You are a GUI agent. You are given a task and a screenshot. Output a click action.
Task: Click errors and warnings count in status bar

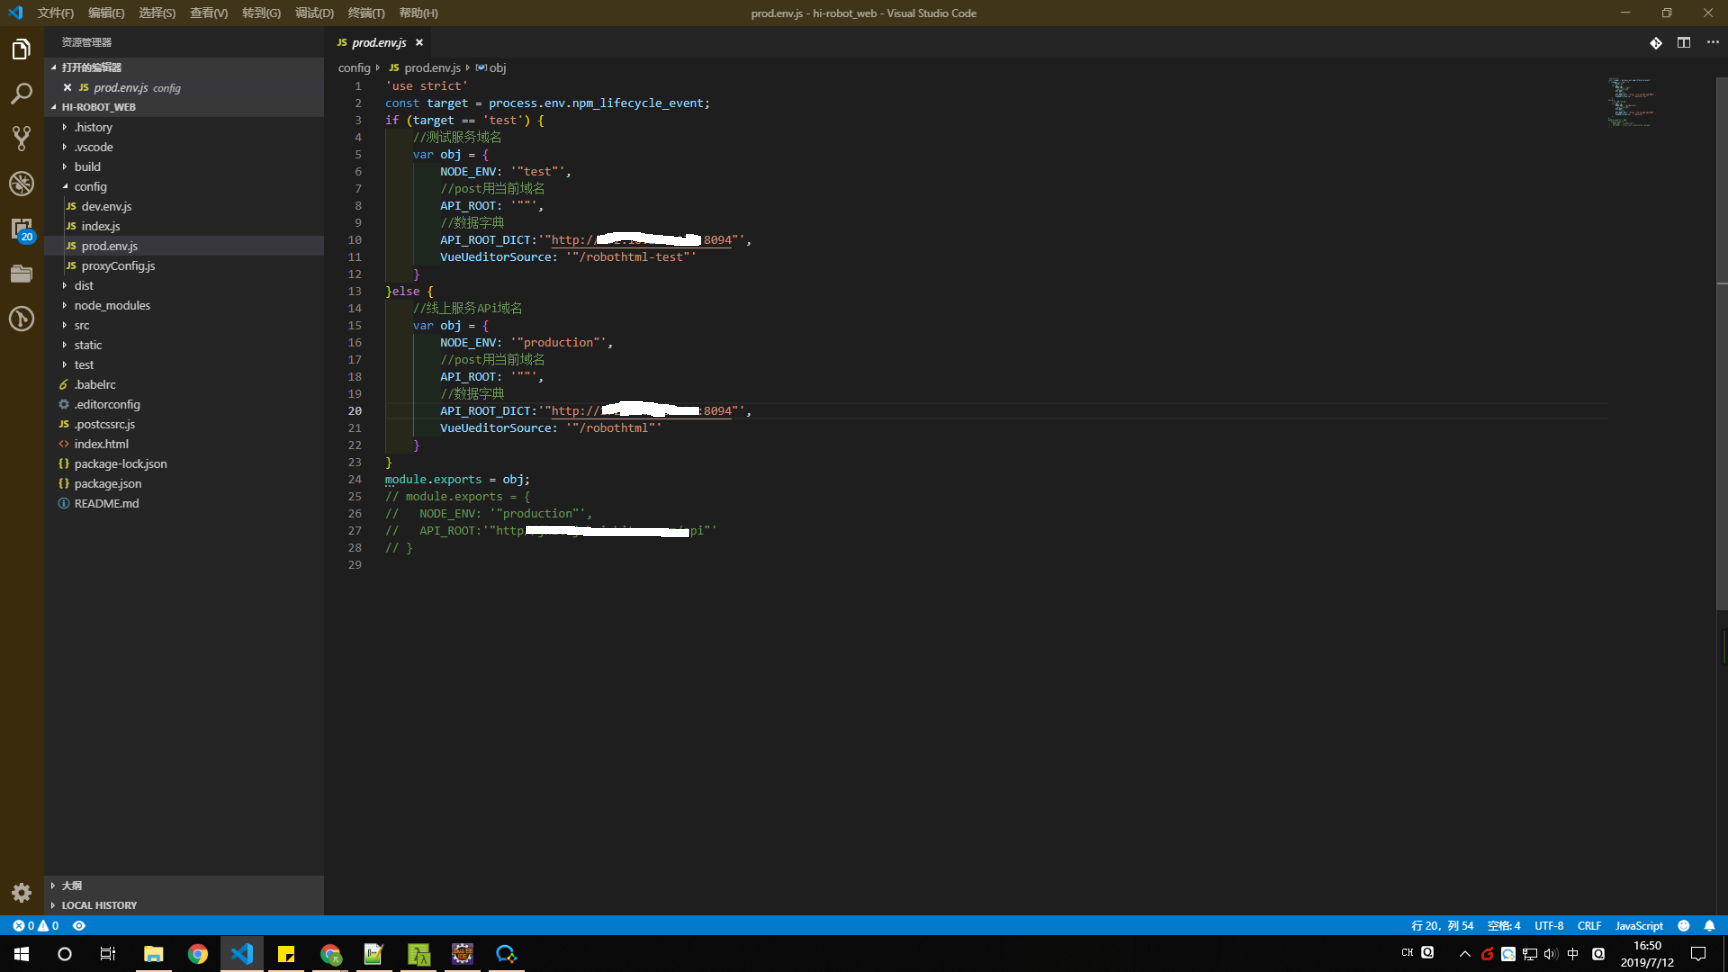35,926
